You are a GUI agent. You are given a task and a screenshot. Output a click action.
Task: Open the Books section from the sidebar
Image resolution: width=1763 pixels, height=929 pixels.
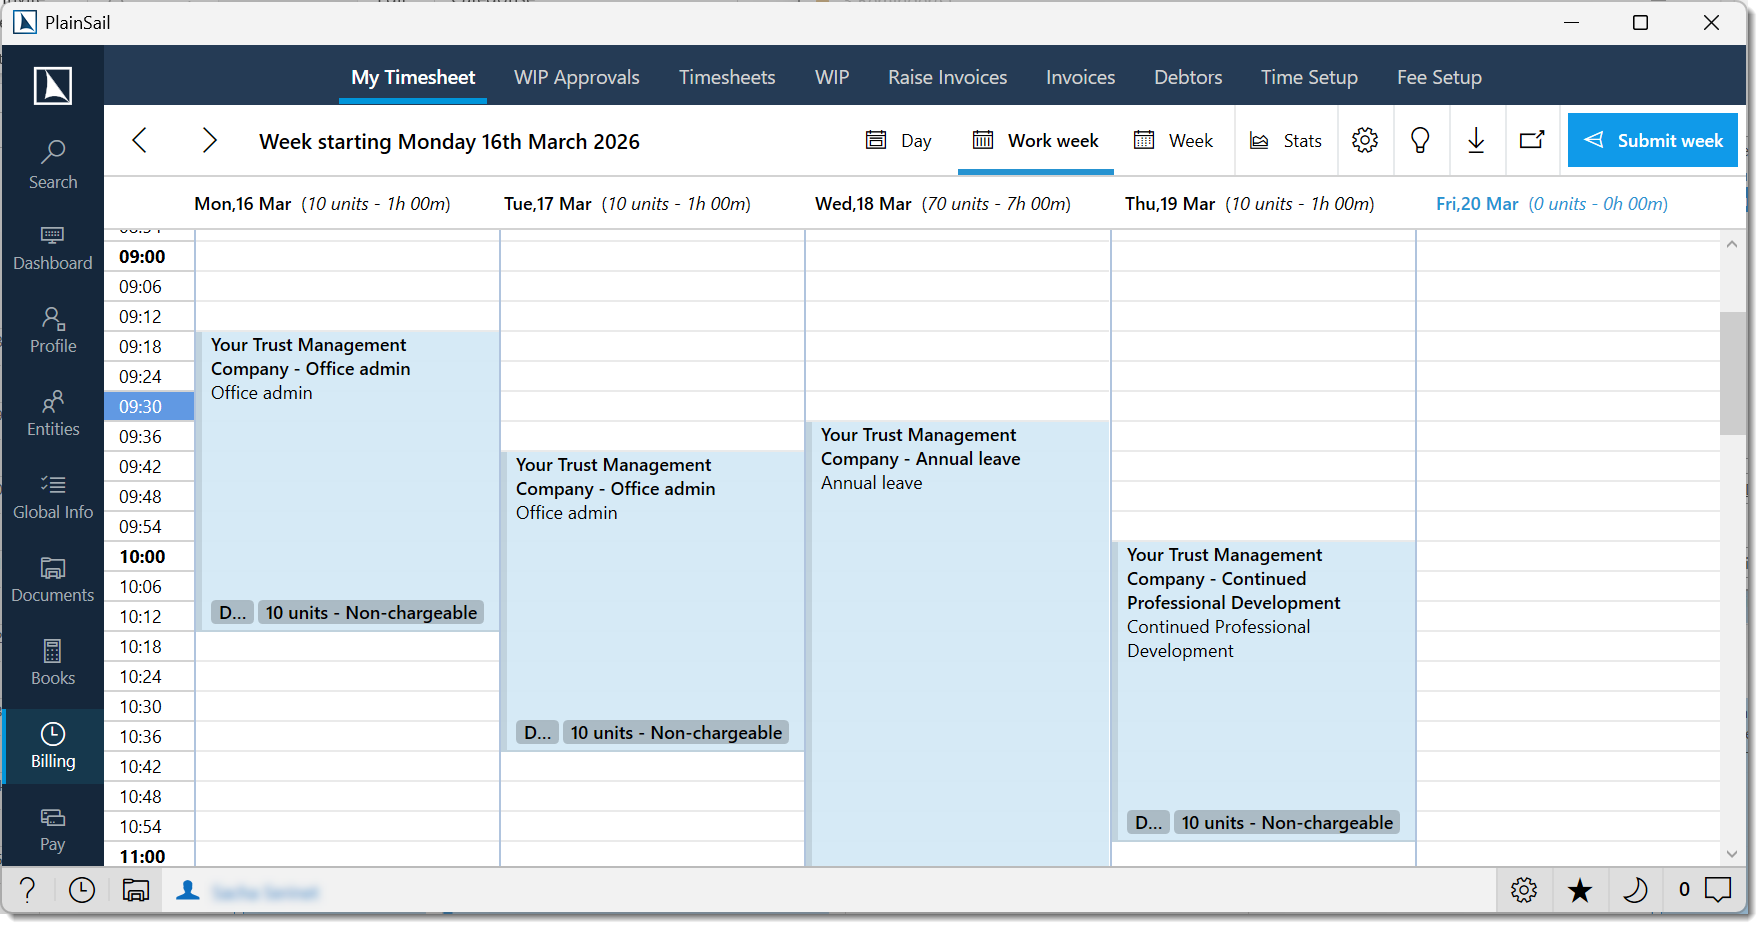pos(52,662)
